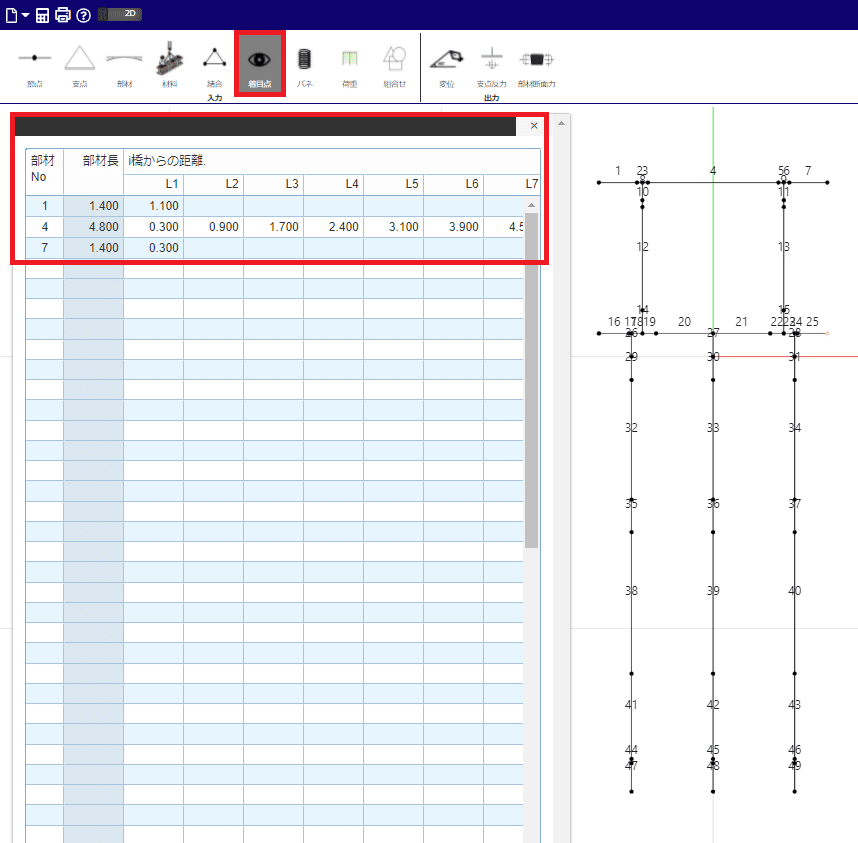Click the L6 column header
The image size is (858, 843).
pyautogui.click(x=454, y=184)
